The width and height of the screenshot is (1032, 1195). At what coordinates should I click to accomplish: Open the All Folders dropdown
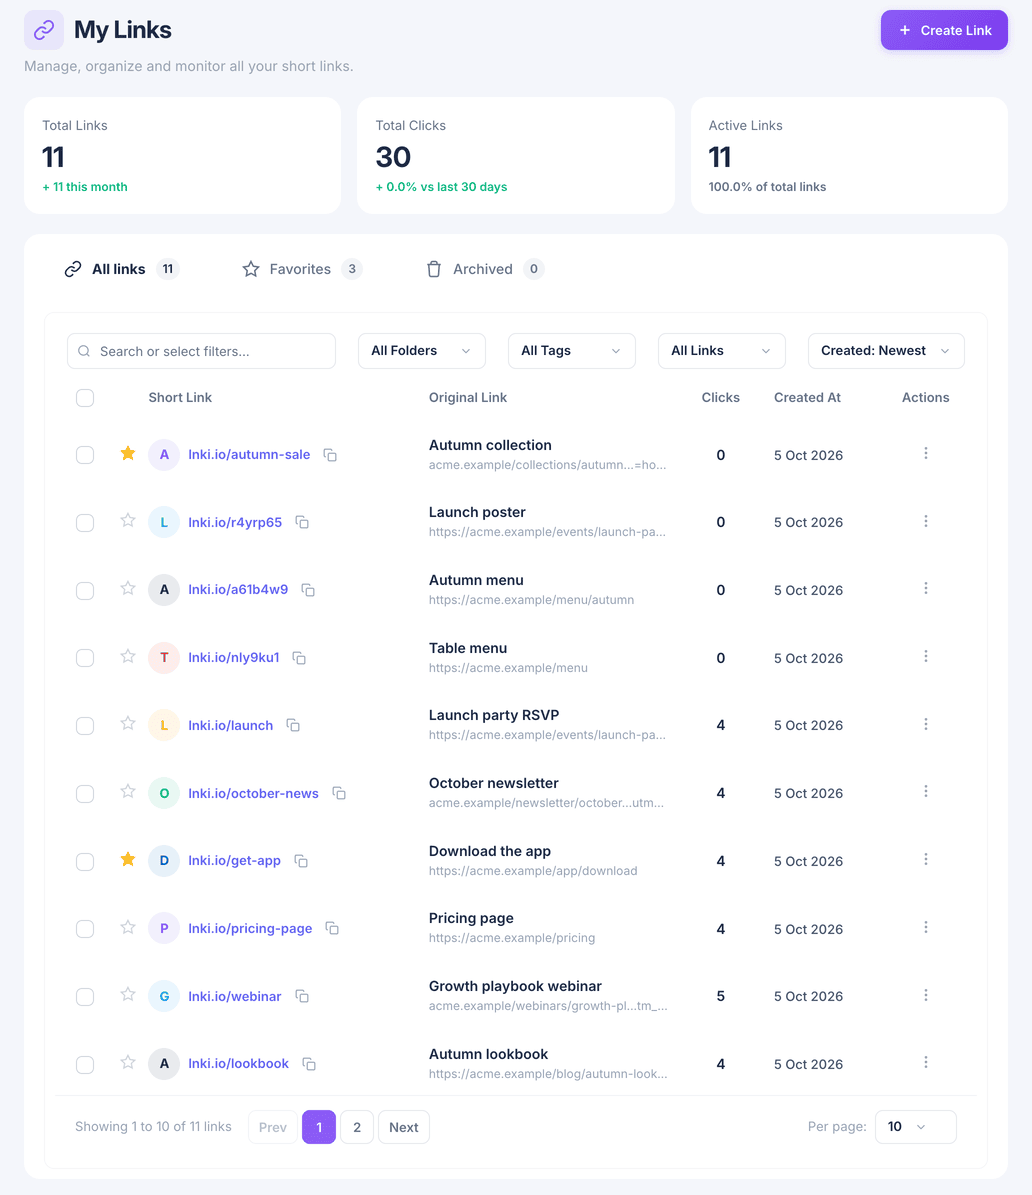(x=421, y=351)
